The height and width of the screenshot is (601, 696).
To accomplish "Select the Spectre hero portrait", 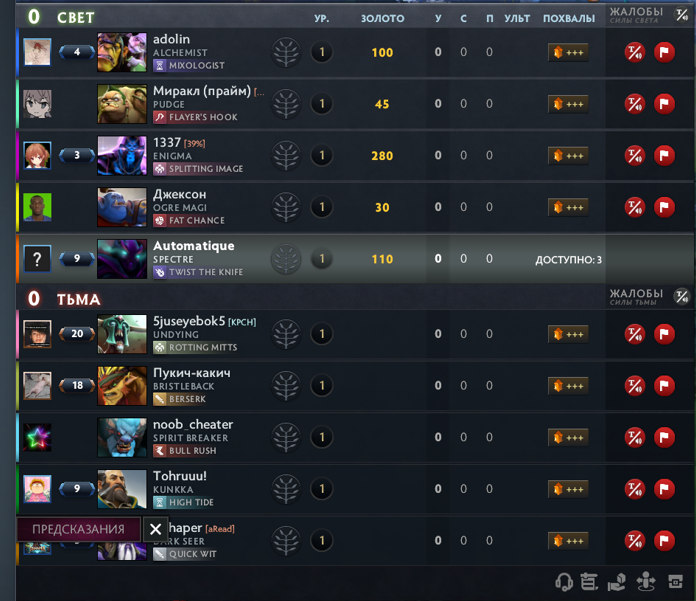I will tap(122, 259).
